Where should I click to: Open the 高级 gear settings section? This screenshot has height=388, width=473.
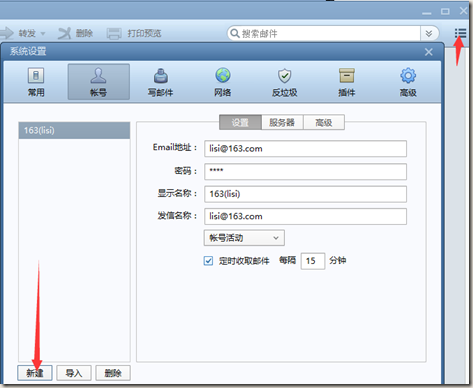pyautogui.click(x=408, y=82)
